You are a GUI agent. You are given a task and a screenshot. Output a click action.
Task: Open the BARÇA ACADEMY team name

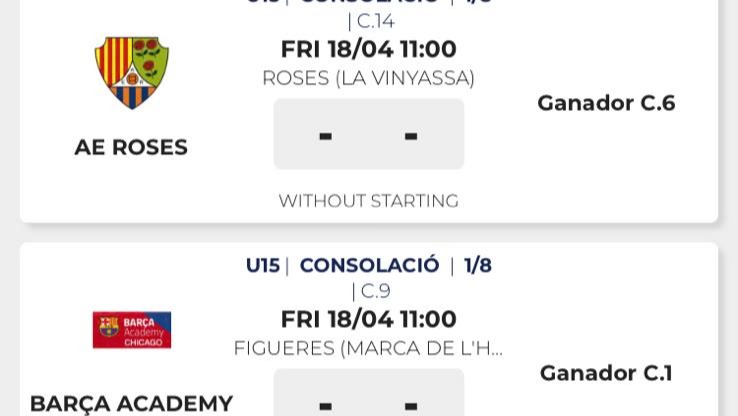(131, 404)
